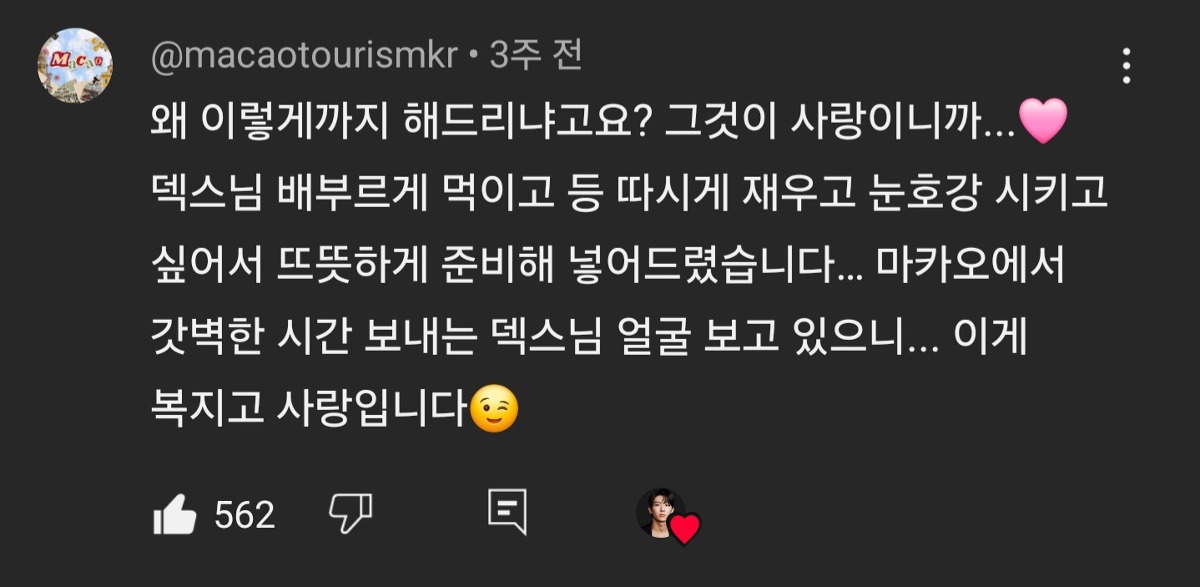This screenshot has height=587, width=1200.
Task: Open the three-dot comment options menu
Action: click(1127, 65)
